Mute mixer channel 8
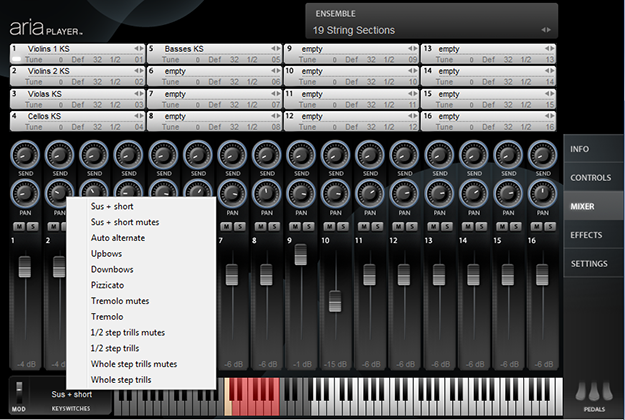The height and width of the screenshot is (420, 625). 260,227
